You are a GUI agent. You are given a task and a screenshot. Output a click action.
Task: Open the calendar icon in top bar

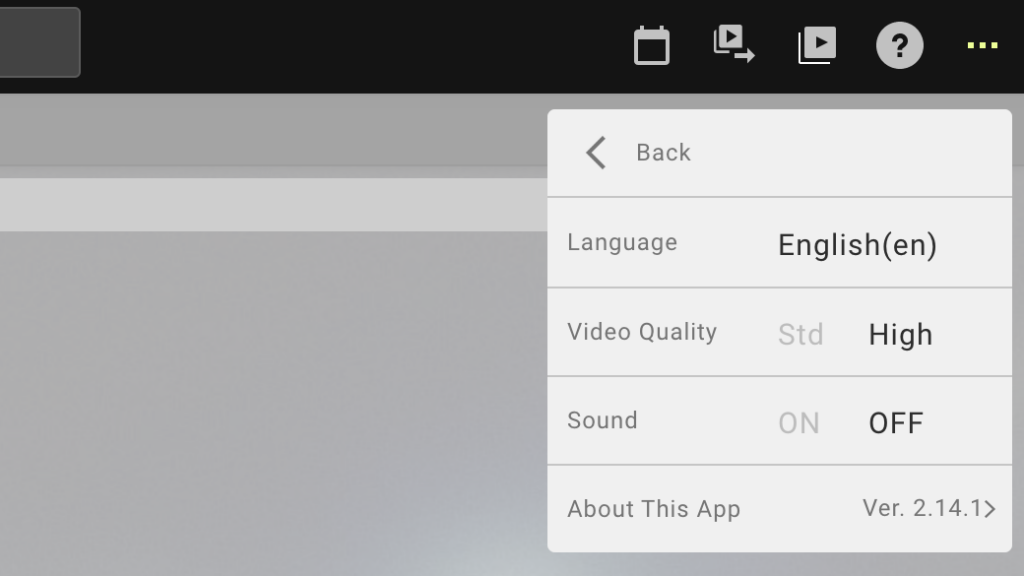point(651,46)
